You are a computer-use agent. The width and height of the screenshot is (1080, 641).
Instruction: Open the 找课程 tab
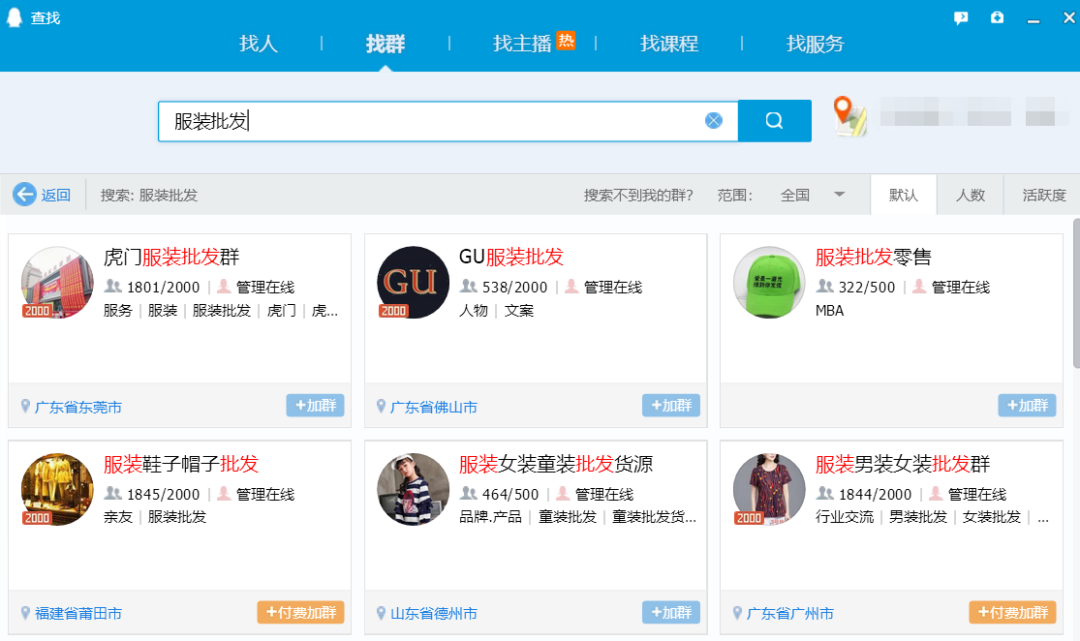[669, 44]
